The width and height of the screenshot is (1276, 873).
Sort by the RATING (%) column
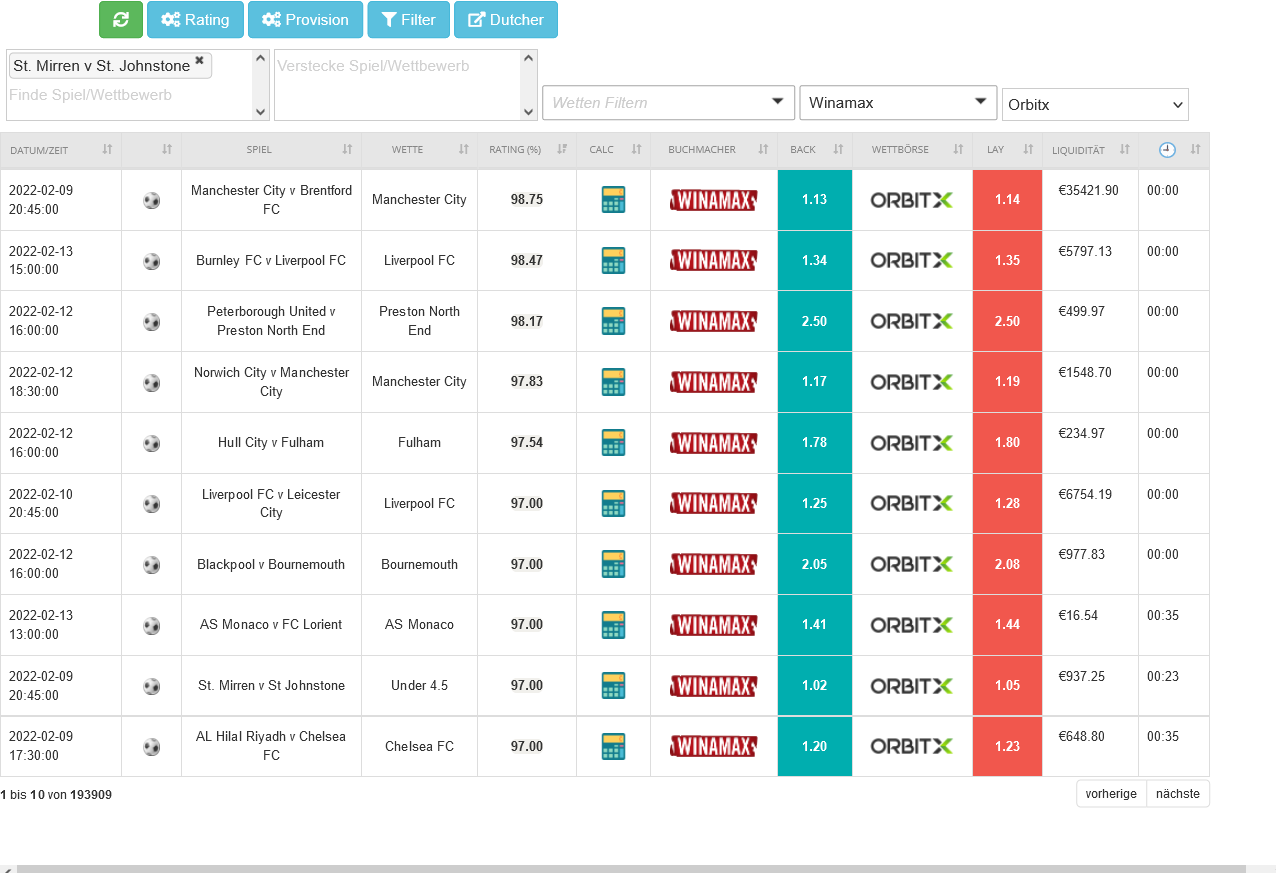[527, 150]
